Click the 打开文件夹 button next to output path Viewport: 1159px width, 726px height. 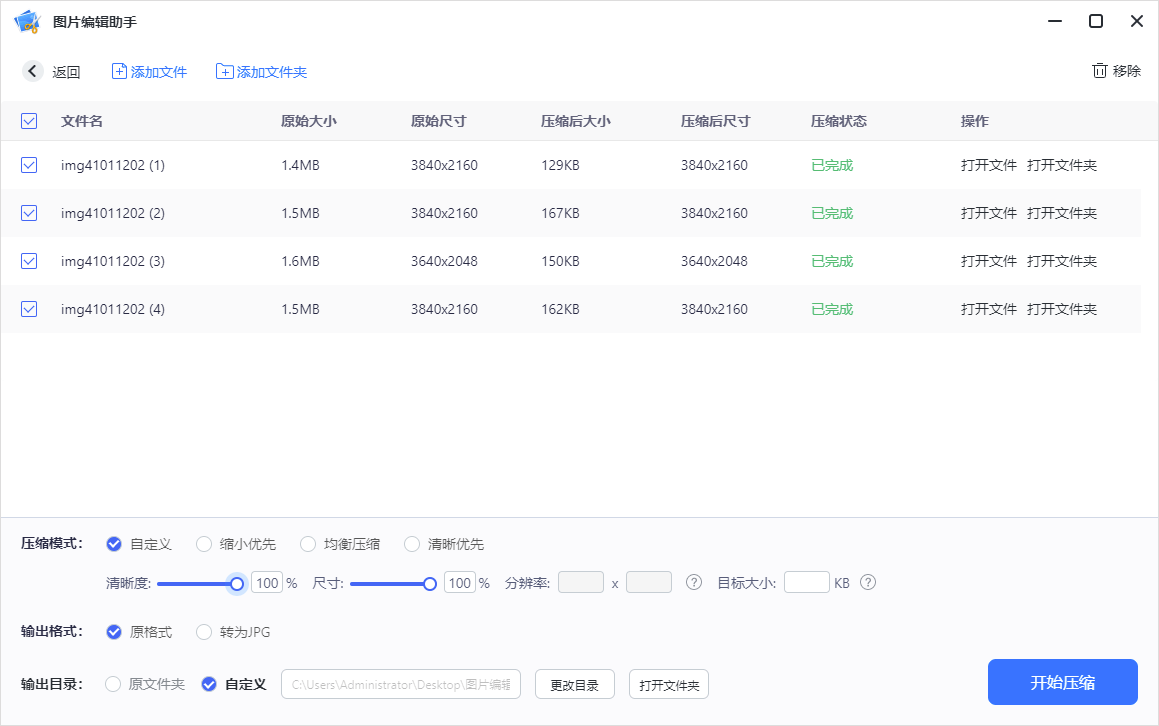[x=668, y=684]
